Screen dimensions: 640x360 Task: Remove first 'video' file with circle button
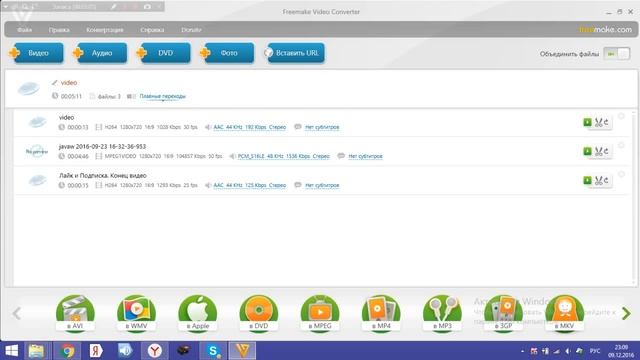(x=621, y=116)
